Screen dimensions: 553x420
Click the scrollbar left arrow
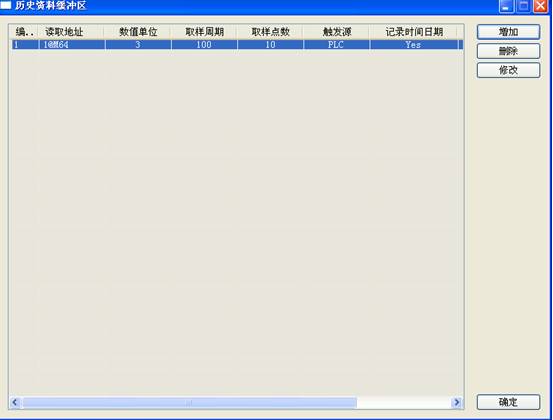pyautogui.click(x=15, y=402)
